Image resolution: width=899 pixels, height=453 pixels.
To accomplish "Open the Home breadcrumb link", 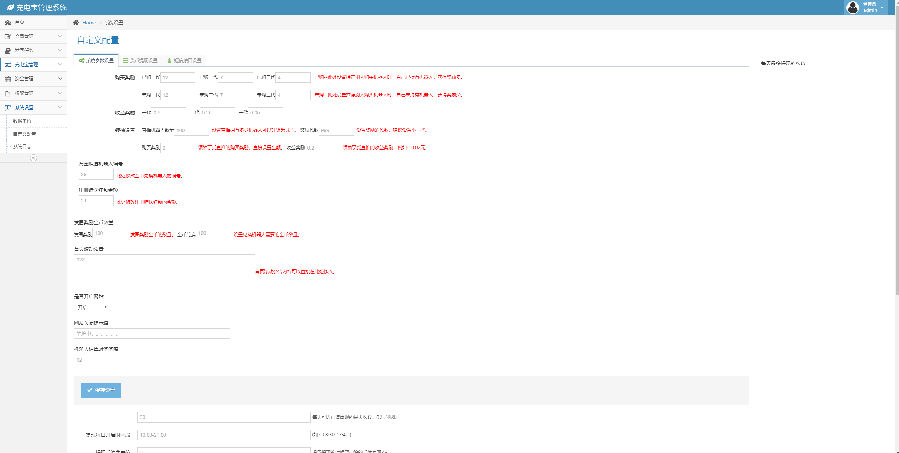I will click(x=89, y=22).
